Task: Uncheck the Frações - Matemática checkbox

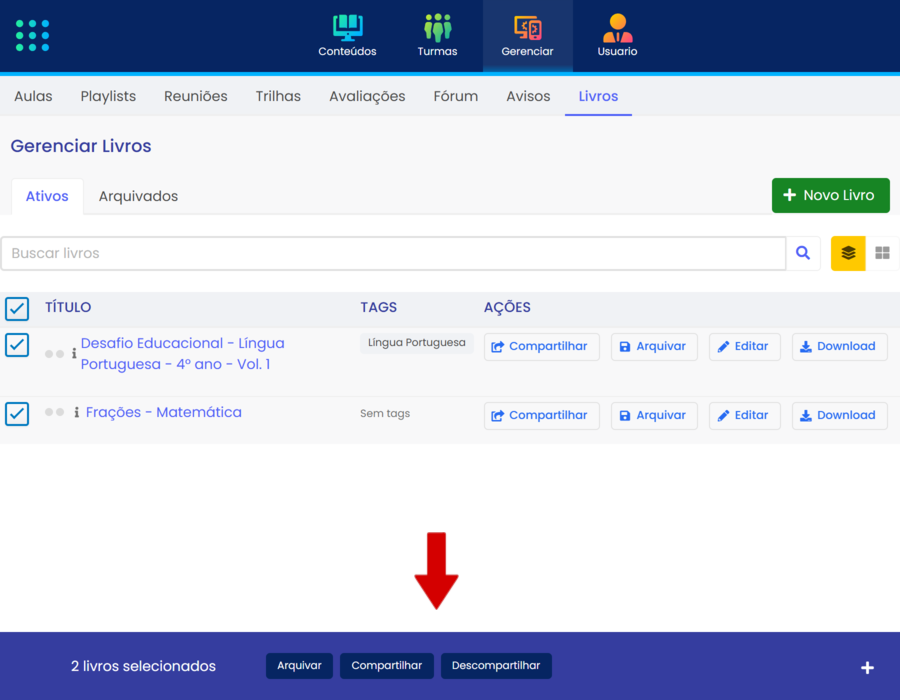Action: 17,413
